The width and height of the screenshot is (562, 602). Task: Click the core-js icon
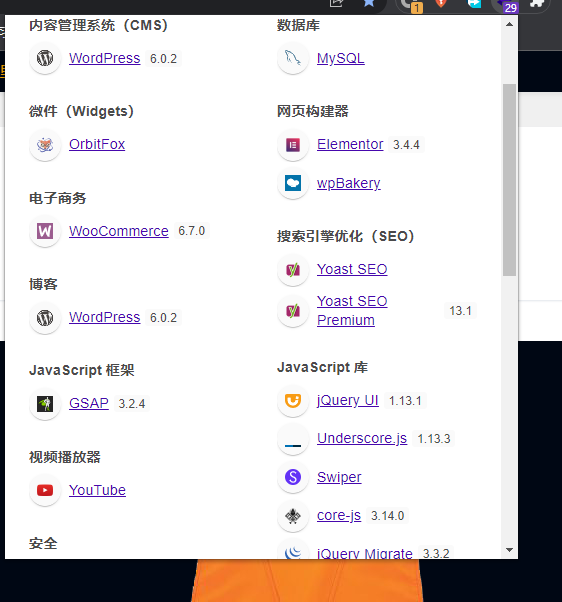pyautogui.click(x=293, y=516)
